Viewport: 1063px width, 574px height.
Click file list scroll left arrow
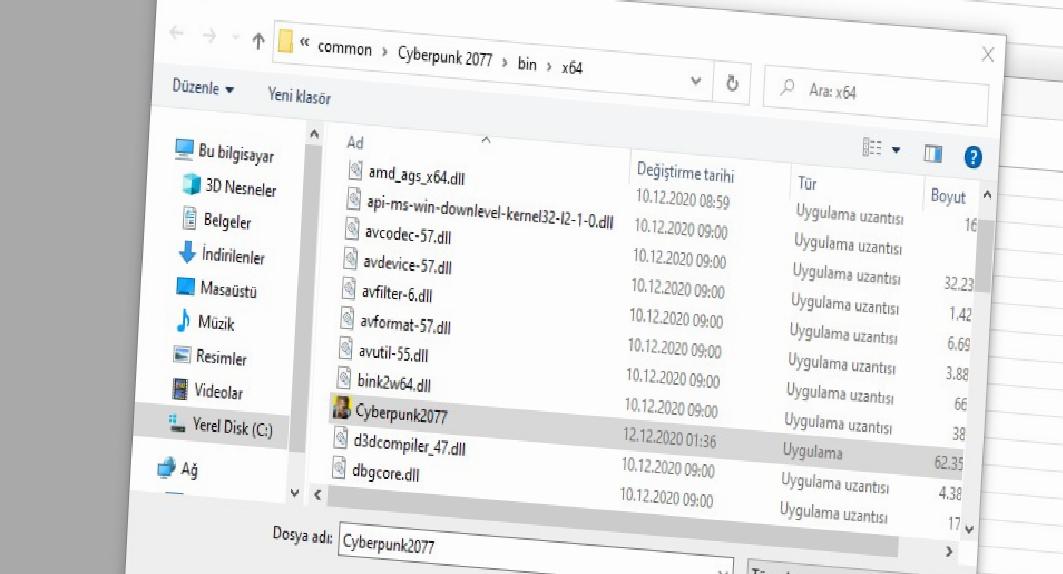coord(317,495)
